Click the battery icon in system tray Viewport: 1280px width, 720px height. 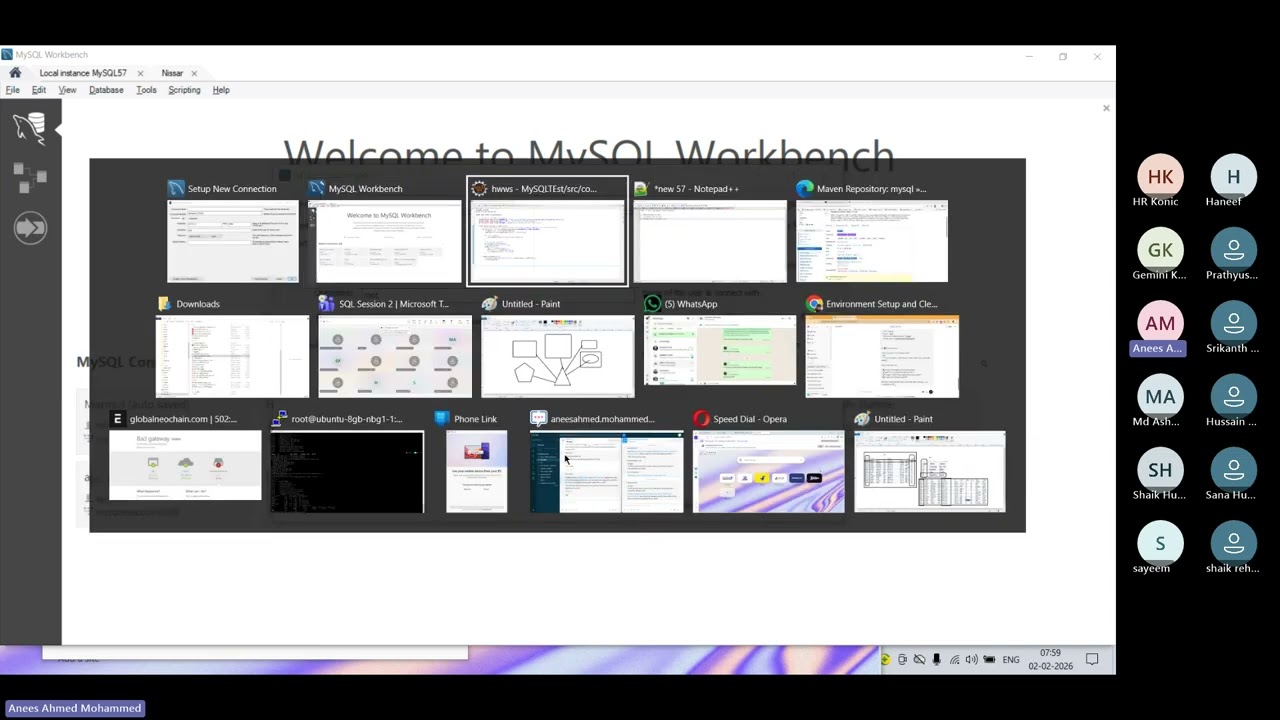point(989,660)
